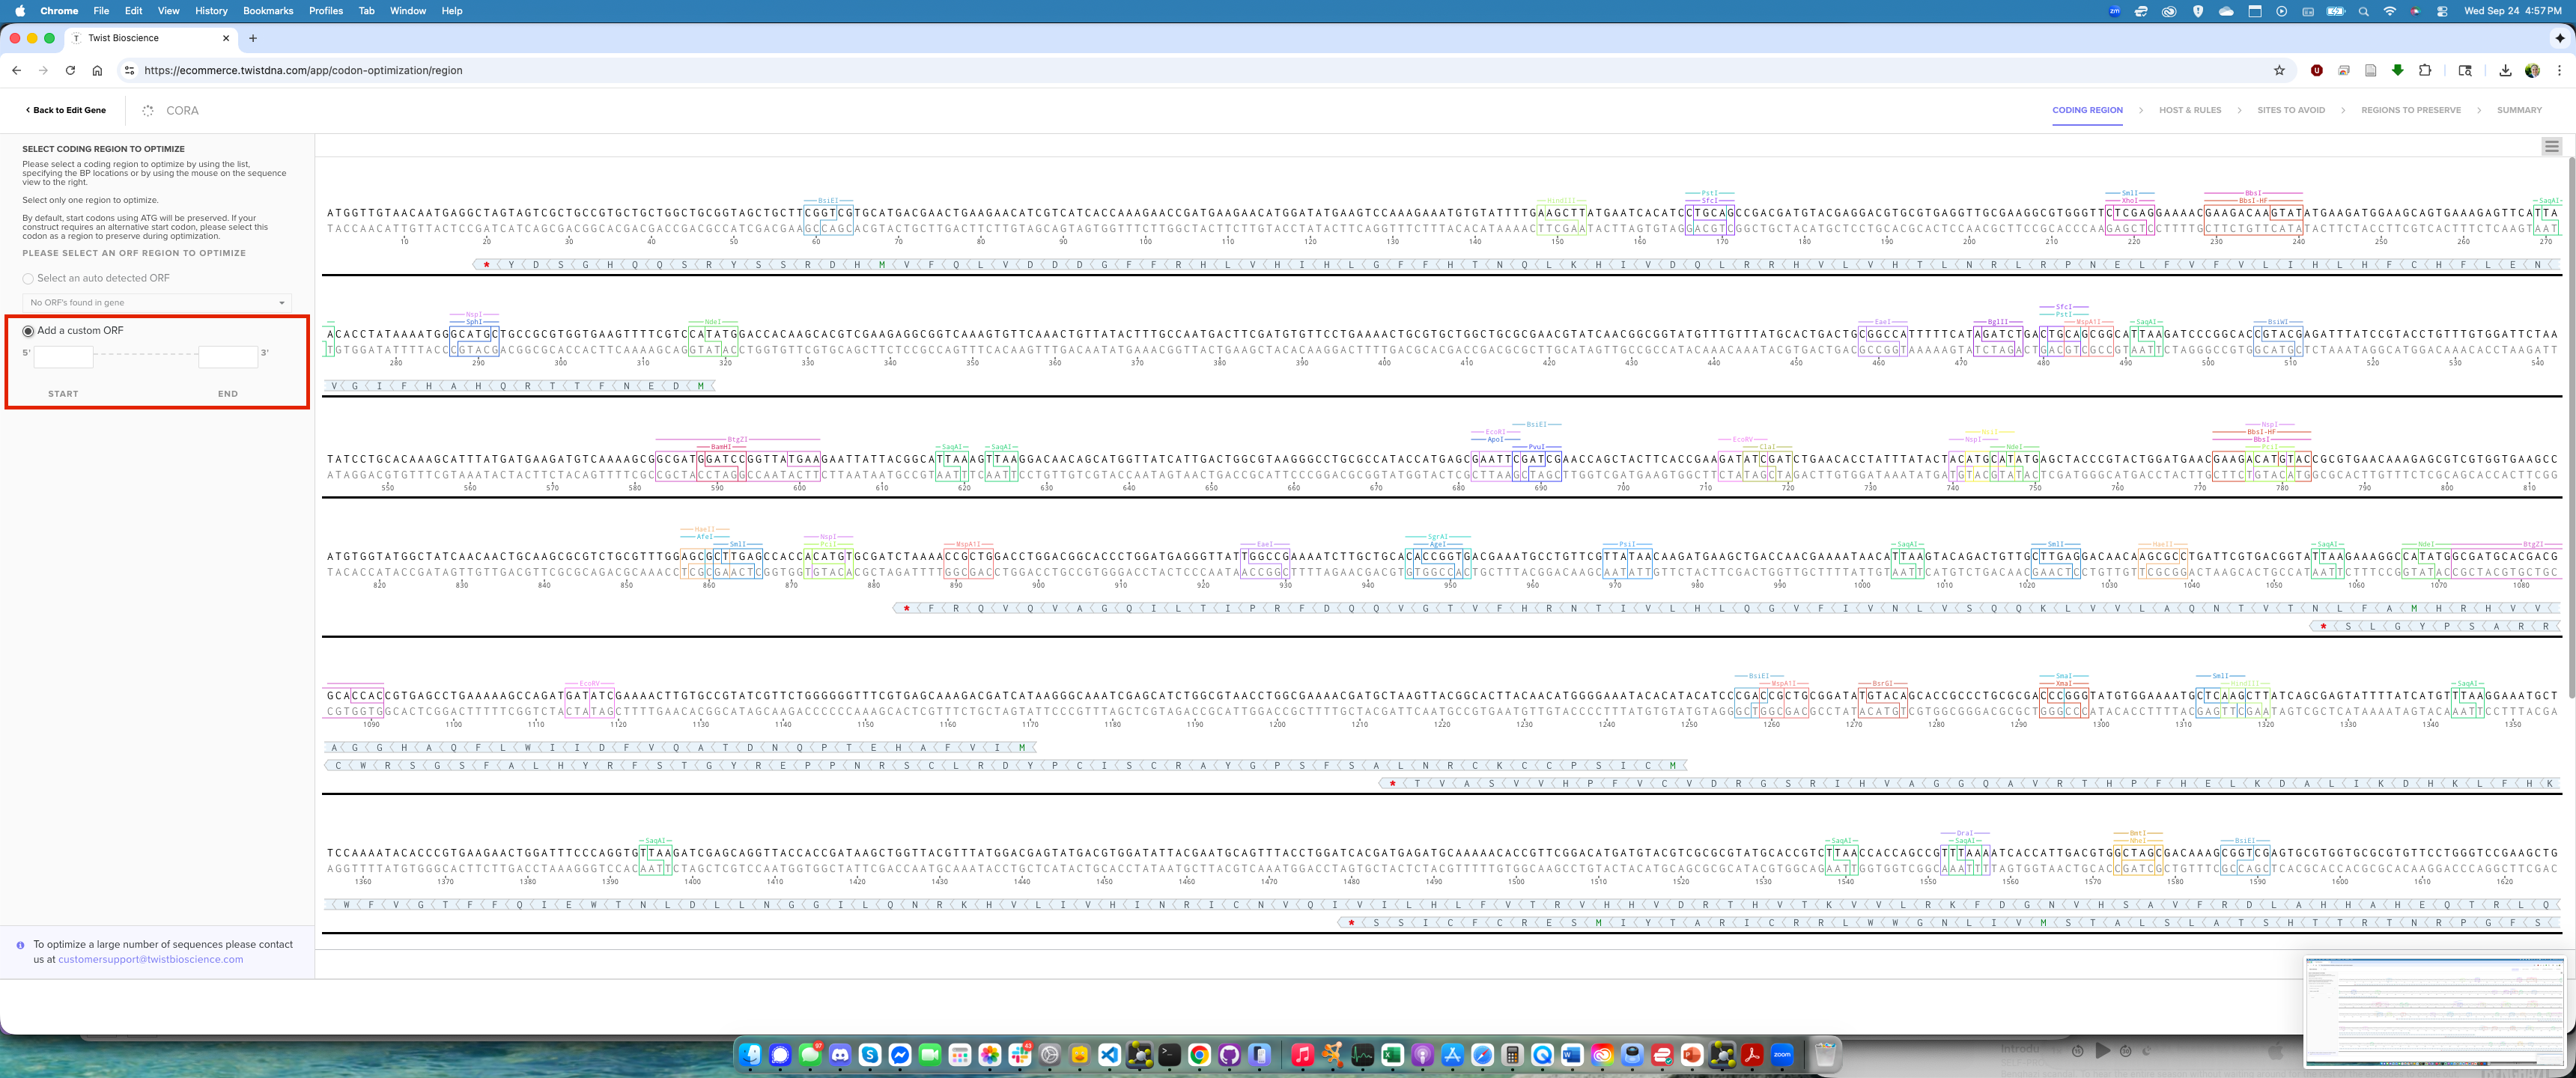Open Visual Studio Code from Dock
This screenshot has height=1078, width=2576.
1109,1054
